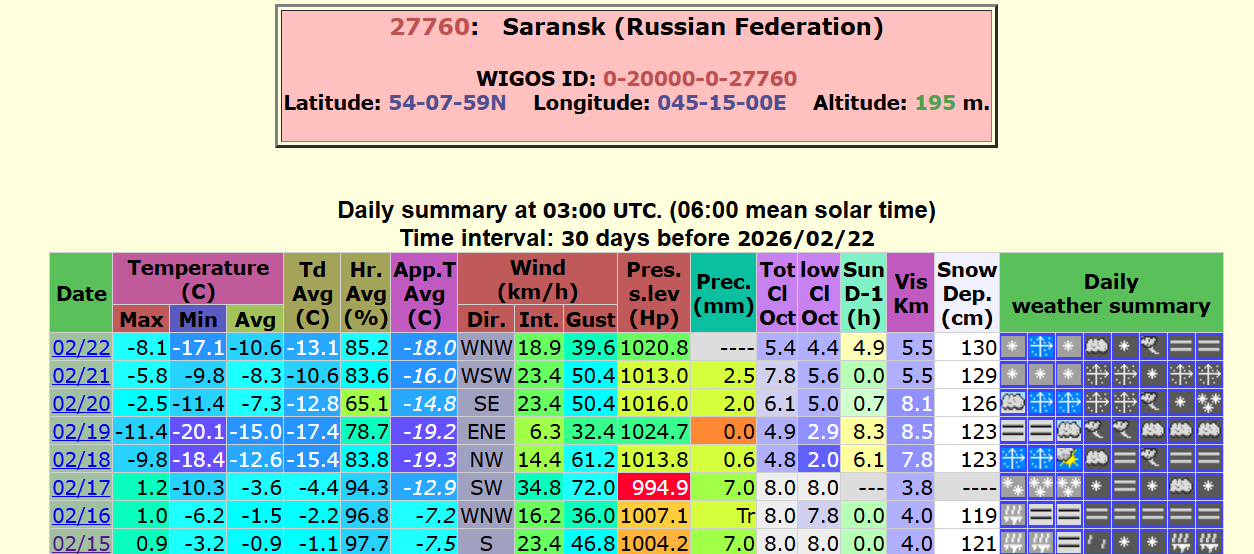This screenshot has width=1254, height=554.
Task: Click the first snowfall icon in the 02/17 row
Action: coord(1014,488)
